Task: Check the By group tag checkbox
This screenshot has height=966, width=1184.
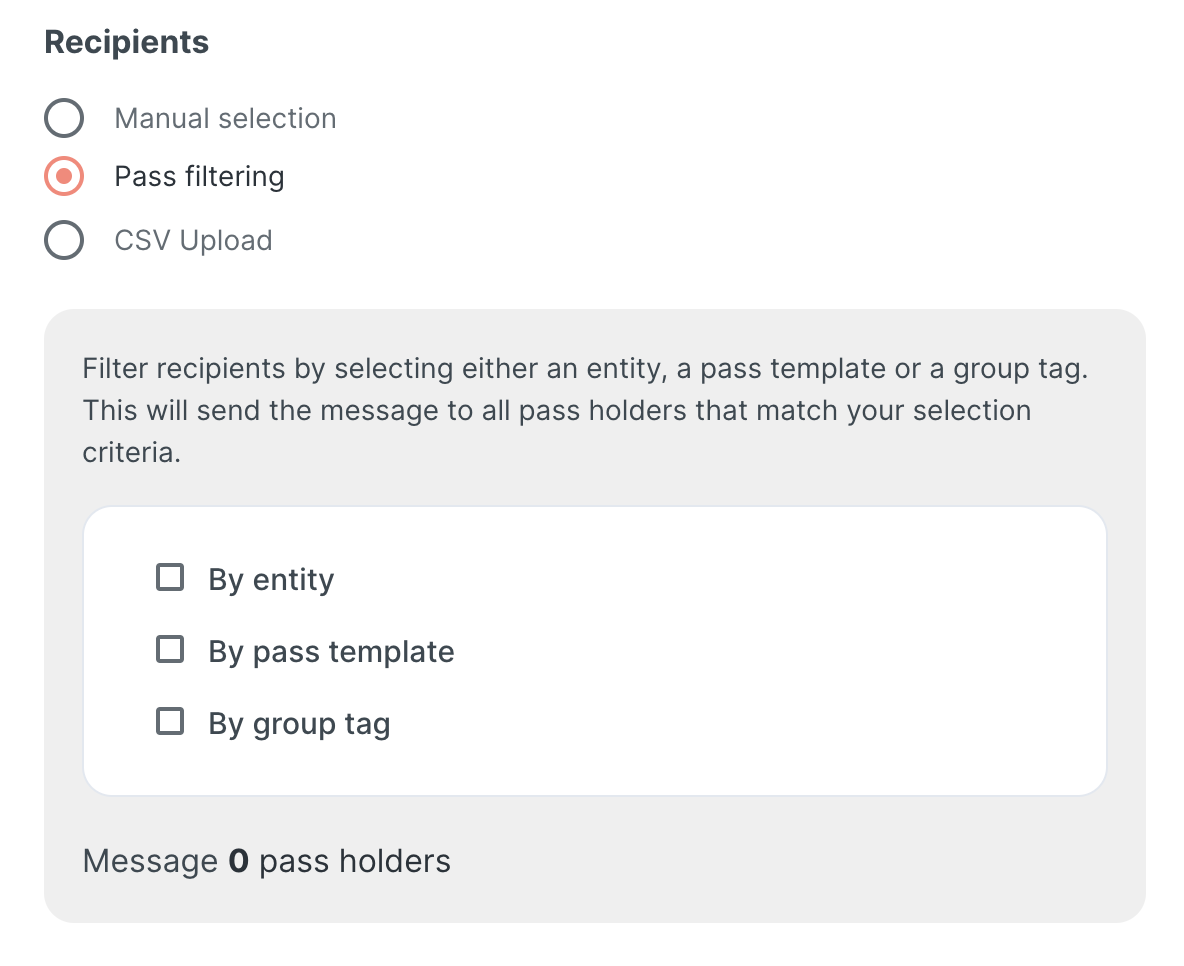Action: coord(171,722)
